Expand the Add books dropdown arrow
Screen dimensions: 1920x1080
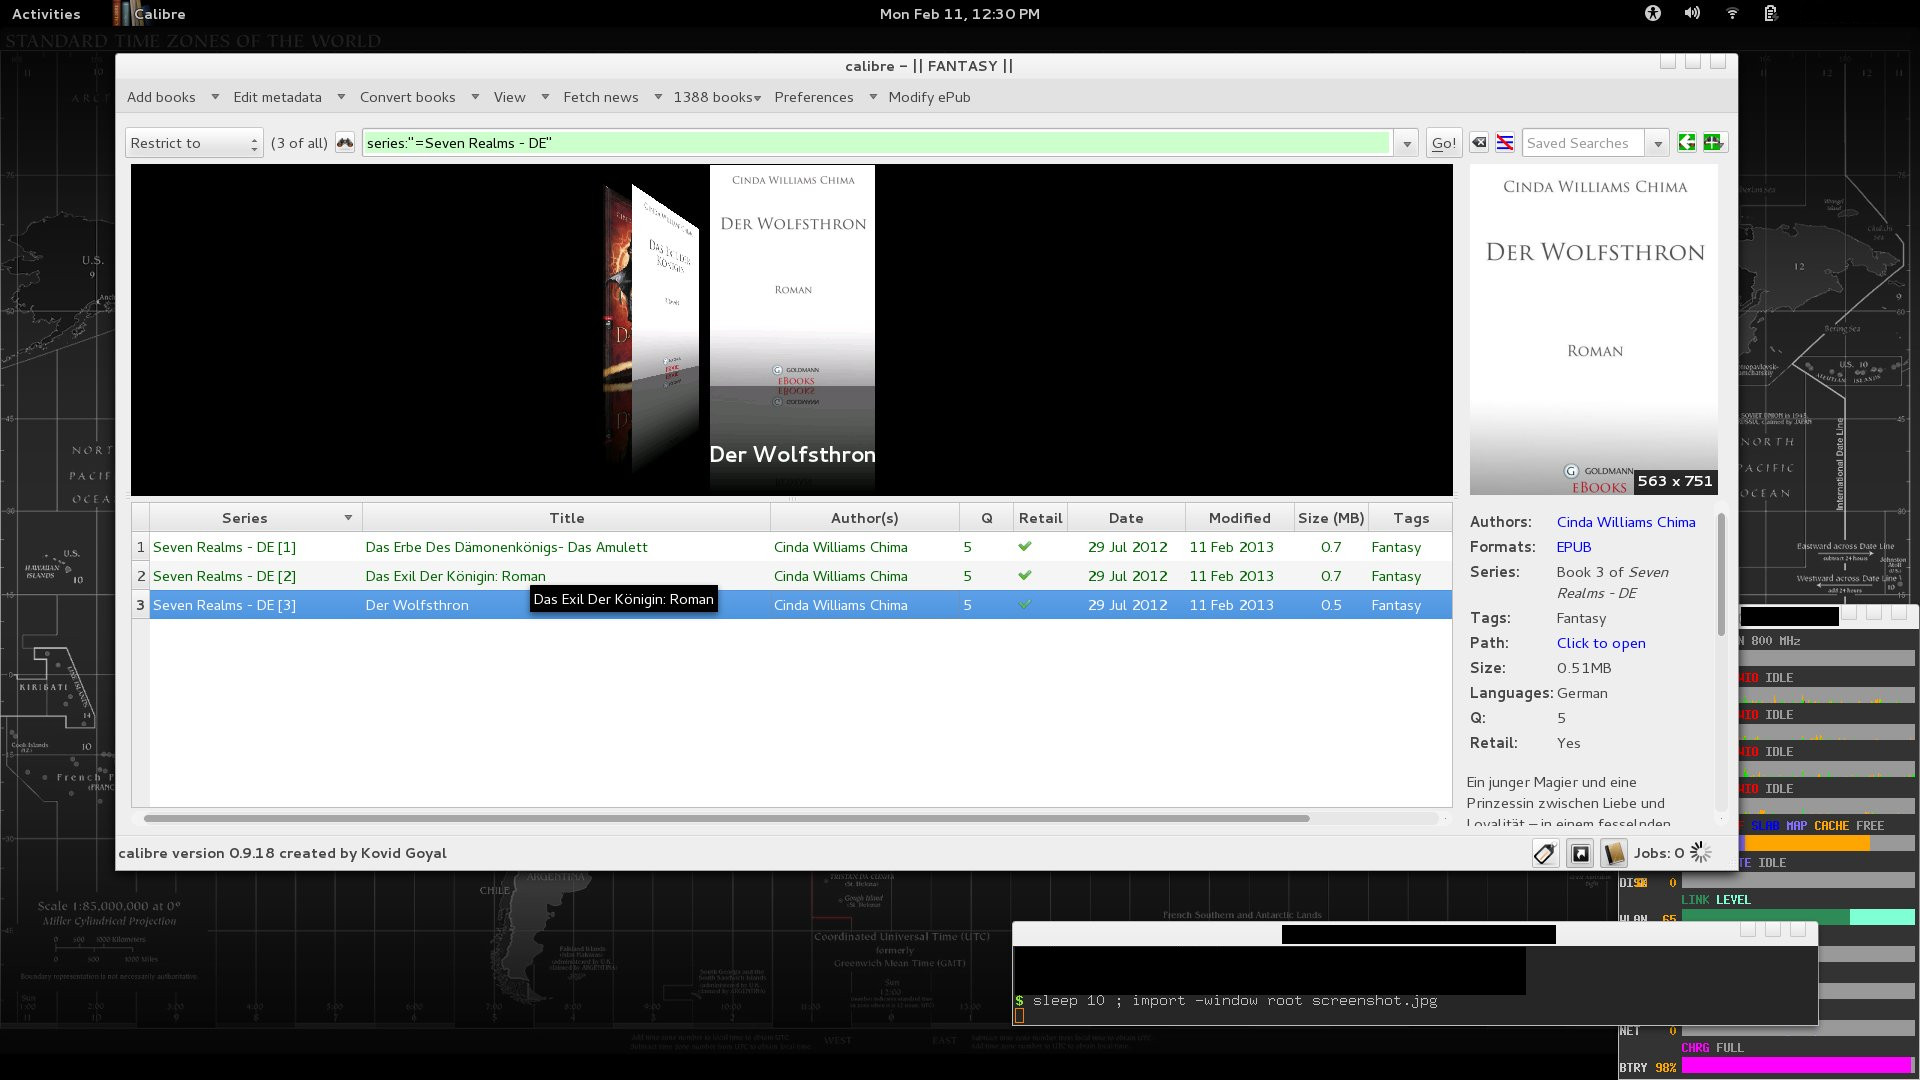pyautogui.click(x=215, y=97)
